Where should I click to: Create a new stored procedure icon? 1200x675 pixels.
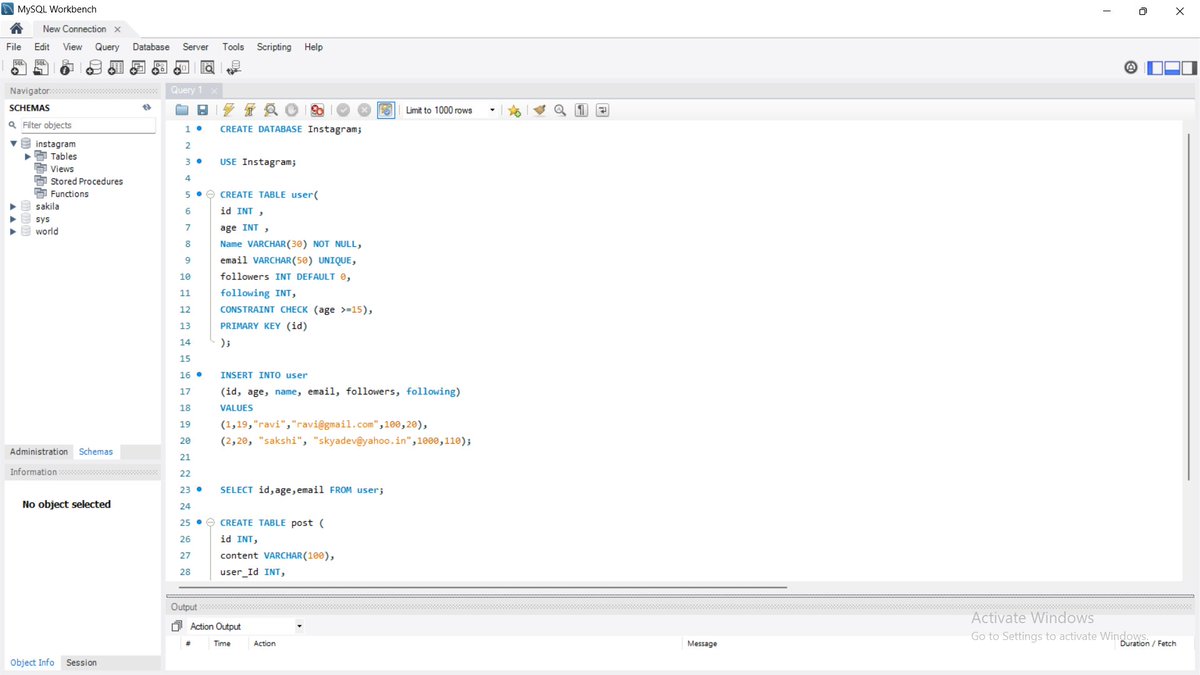tap(160, 68)
